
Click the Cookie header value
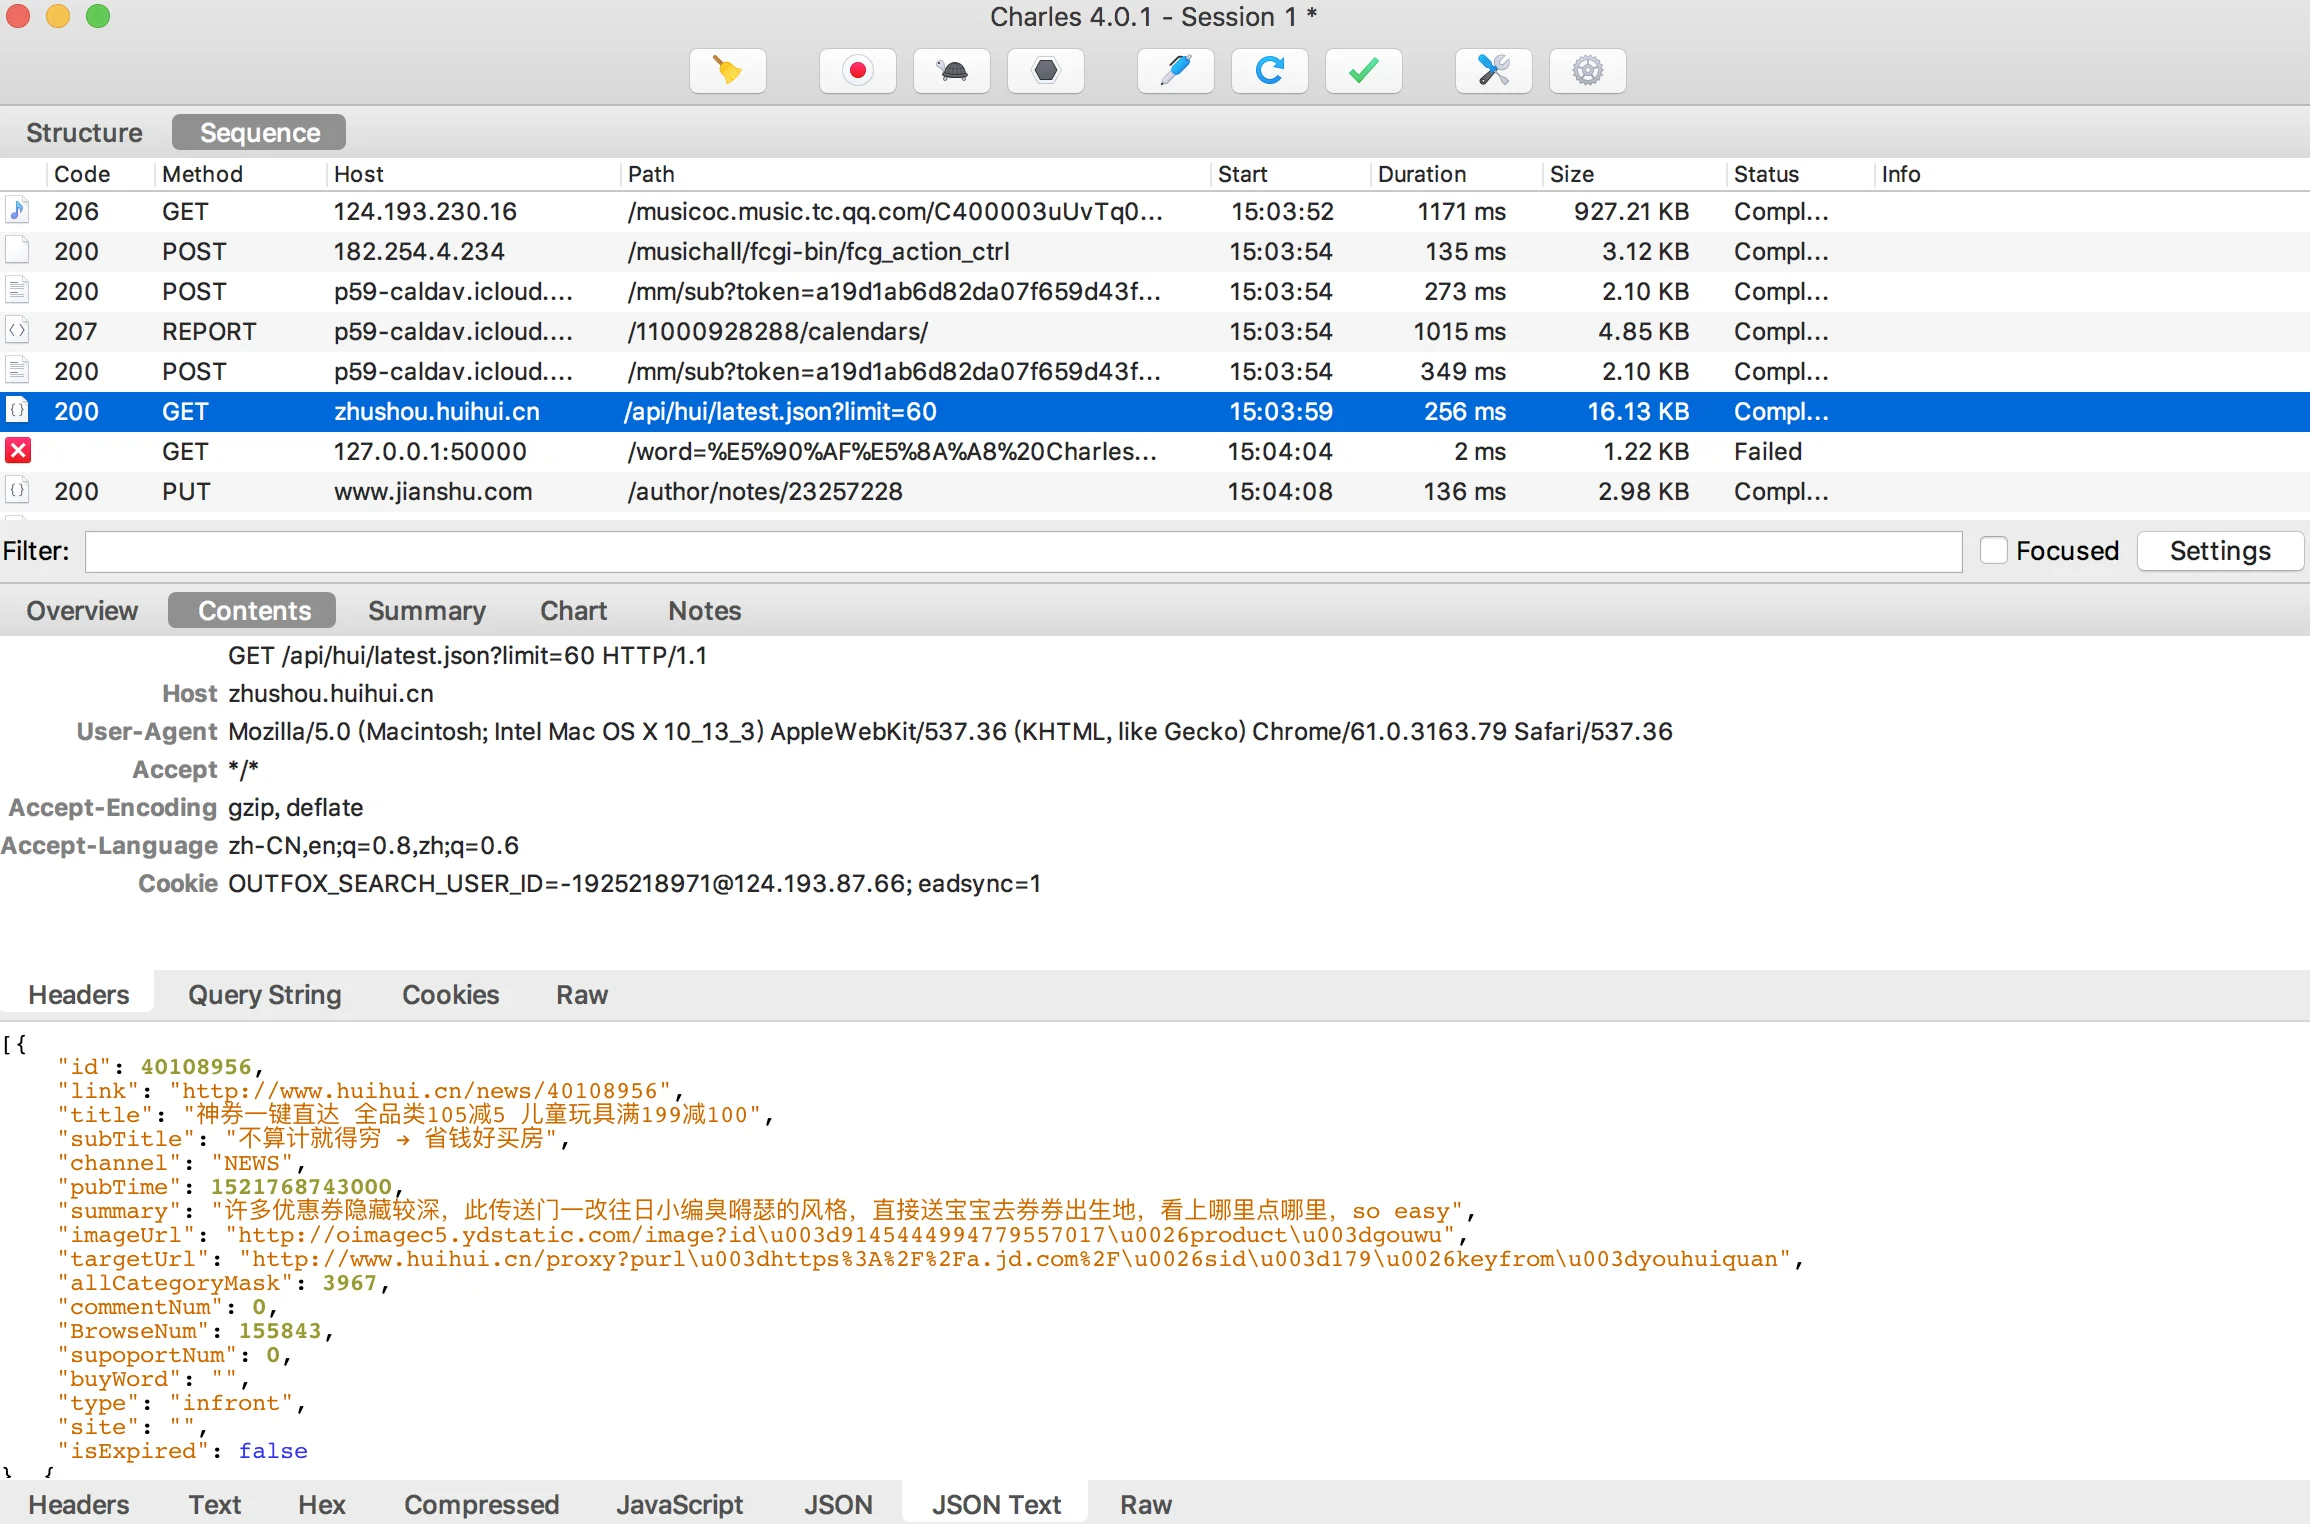[634, 883]
